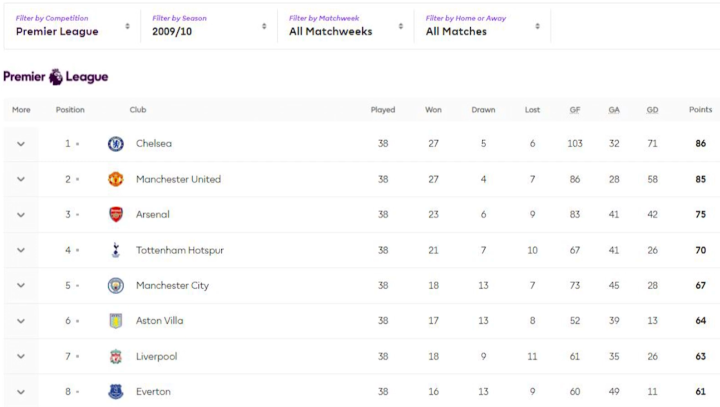Expand the Chelsea row details chevron

(x=20, y=144)
